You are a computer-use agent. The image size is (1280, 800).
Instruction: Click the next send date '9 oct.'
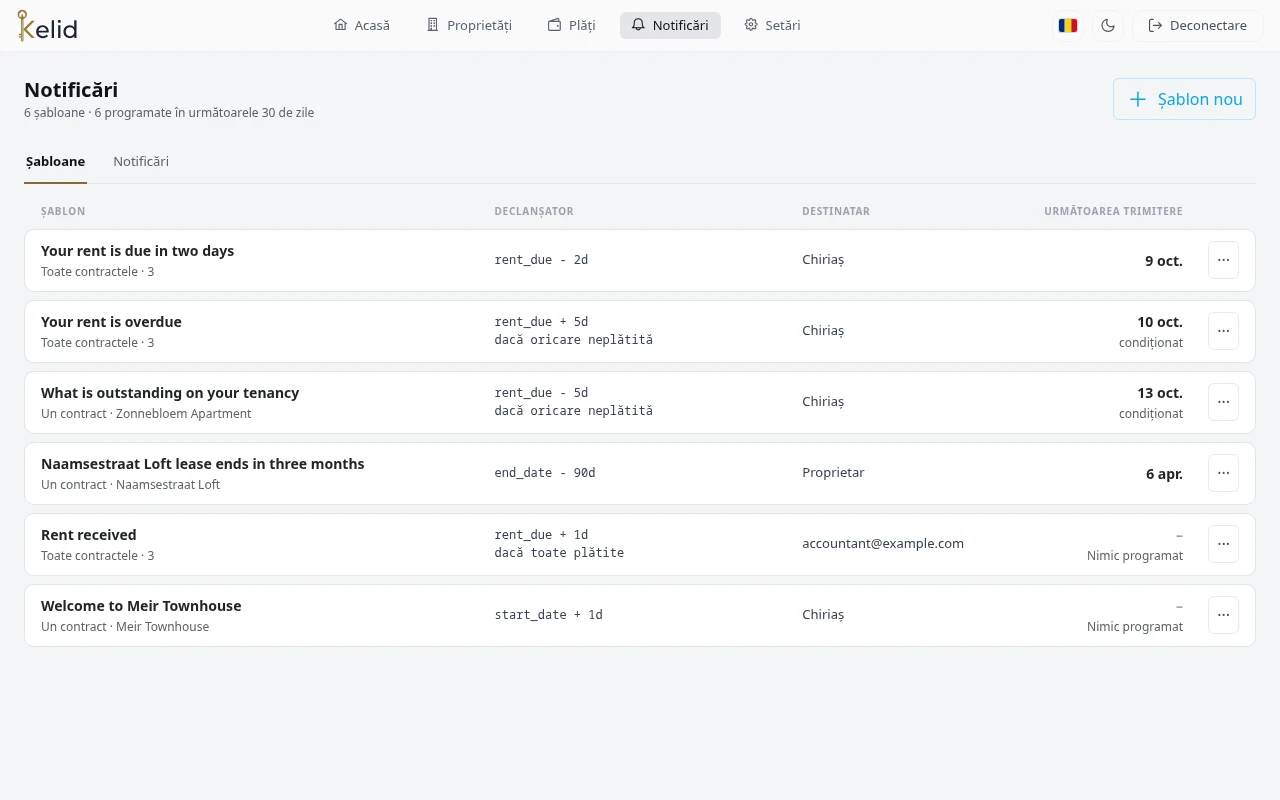pos(1164,261)
